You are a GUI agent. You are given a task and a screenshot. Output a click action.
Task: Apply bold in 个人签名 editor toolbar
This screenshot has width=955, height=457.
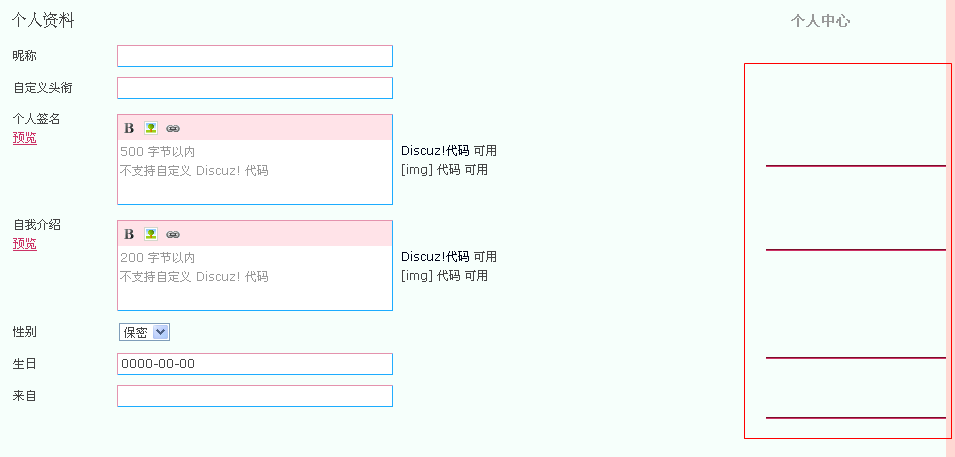(129, 129)
